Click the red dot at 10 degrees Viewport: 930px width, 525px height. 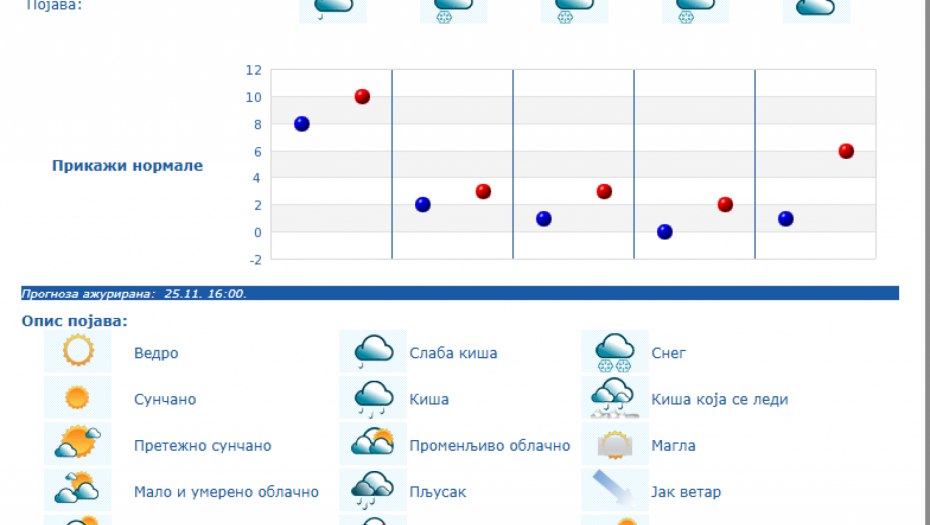click(362, 97)
